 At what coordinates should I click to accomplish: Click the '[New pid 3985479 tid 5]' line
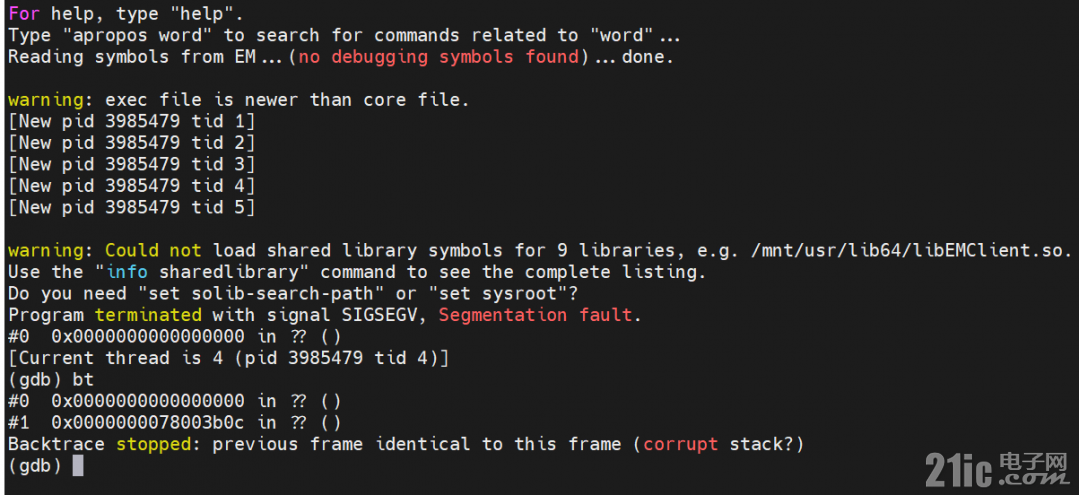(131, 207)
